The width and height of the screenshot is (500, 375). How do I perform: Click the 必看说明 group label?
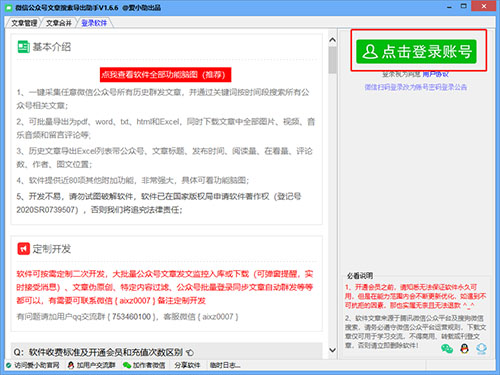(x=360, y=276)
